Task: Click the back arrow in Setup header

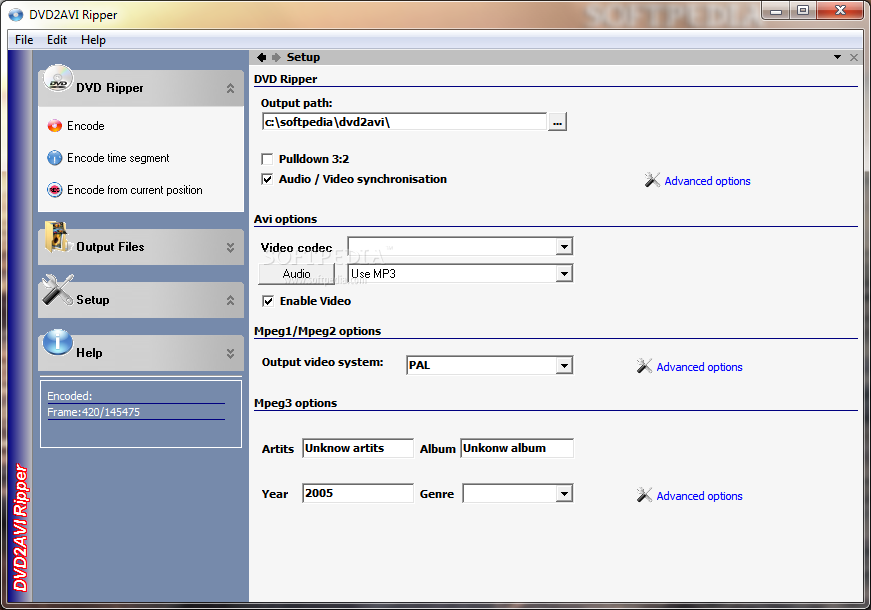Action: [262, 57]
